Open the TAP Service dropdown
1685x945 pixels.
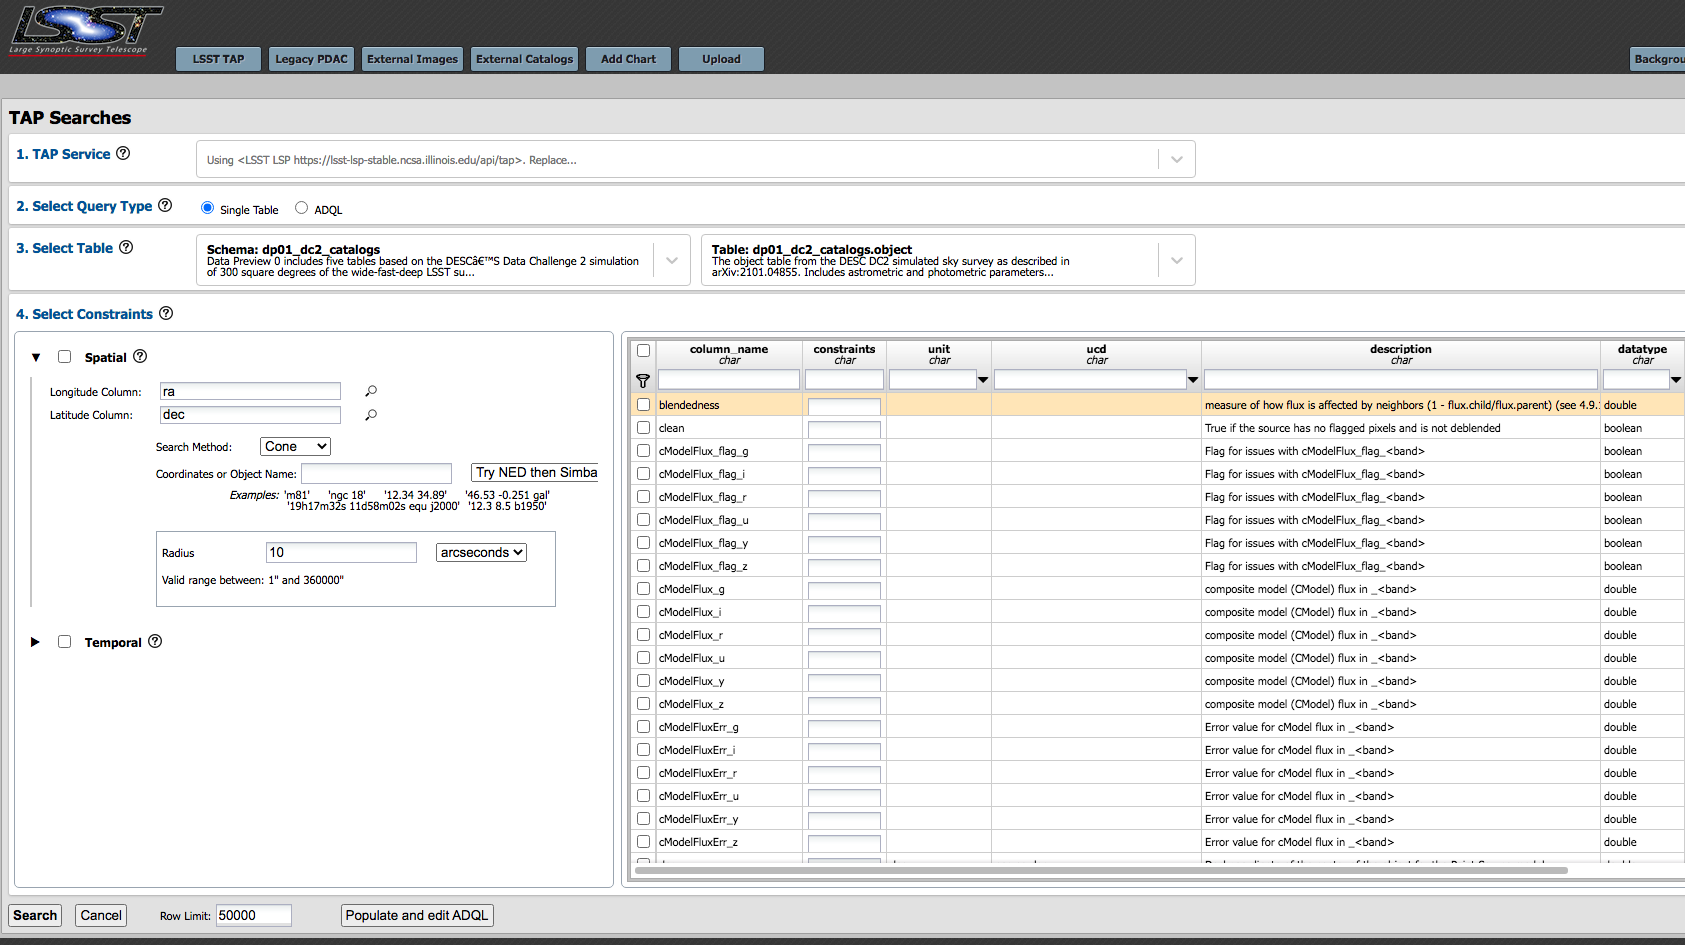point(1177,159)
